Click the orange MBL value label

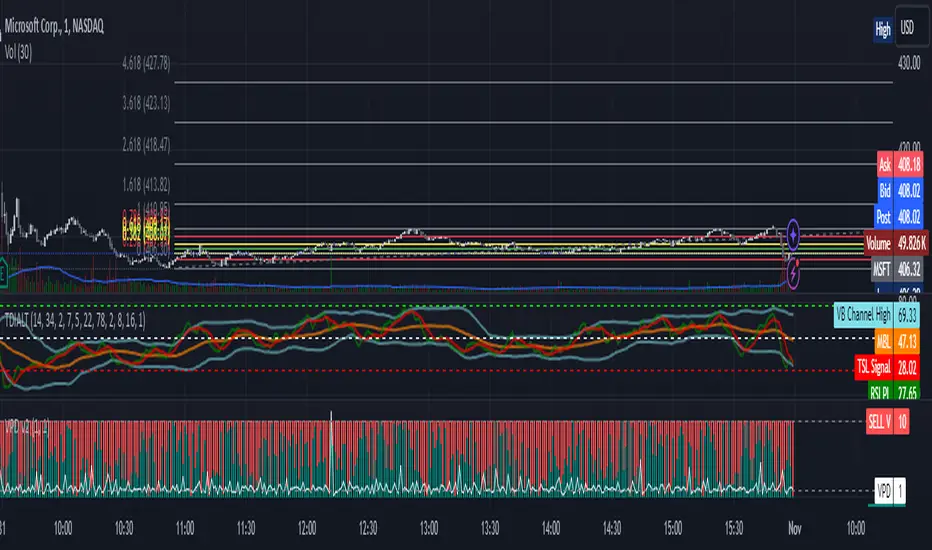click(x=897, y=342)
